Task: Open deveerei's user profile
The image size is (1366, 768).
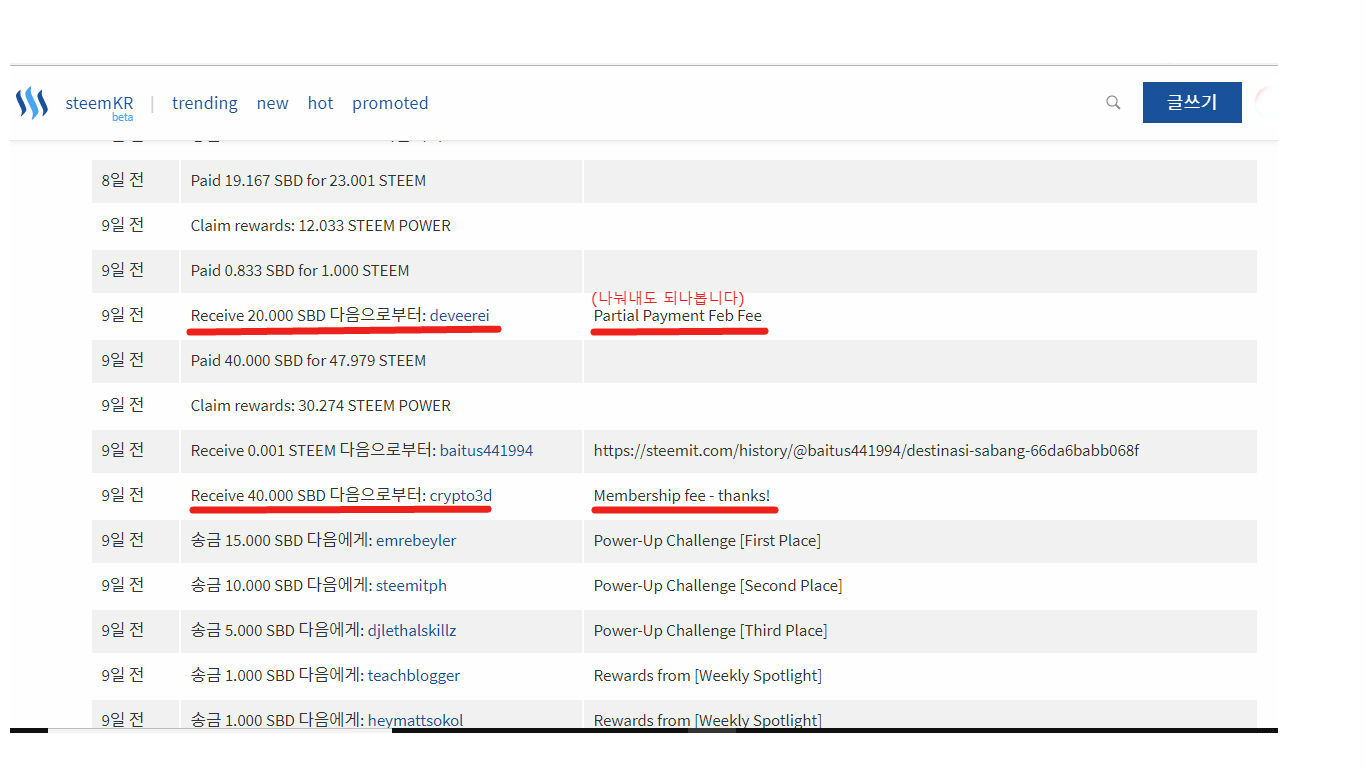Action: point(461,315)
